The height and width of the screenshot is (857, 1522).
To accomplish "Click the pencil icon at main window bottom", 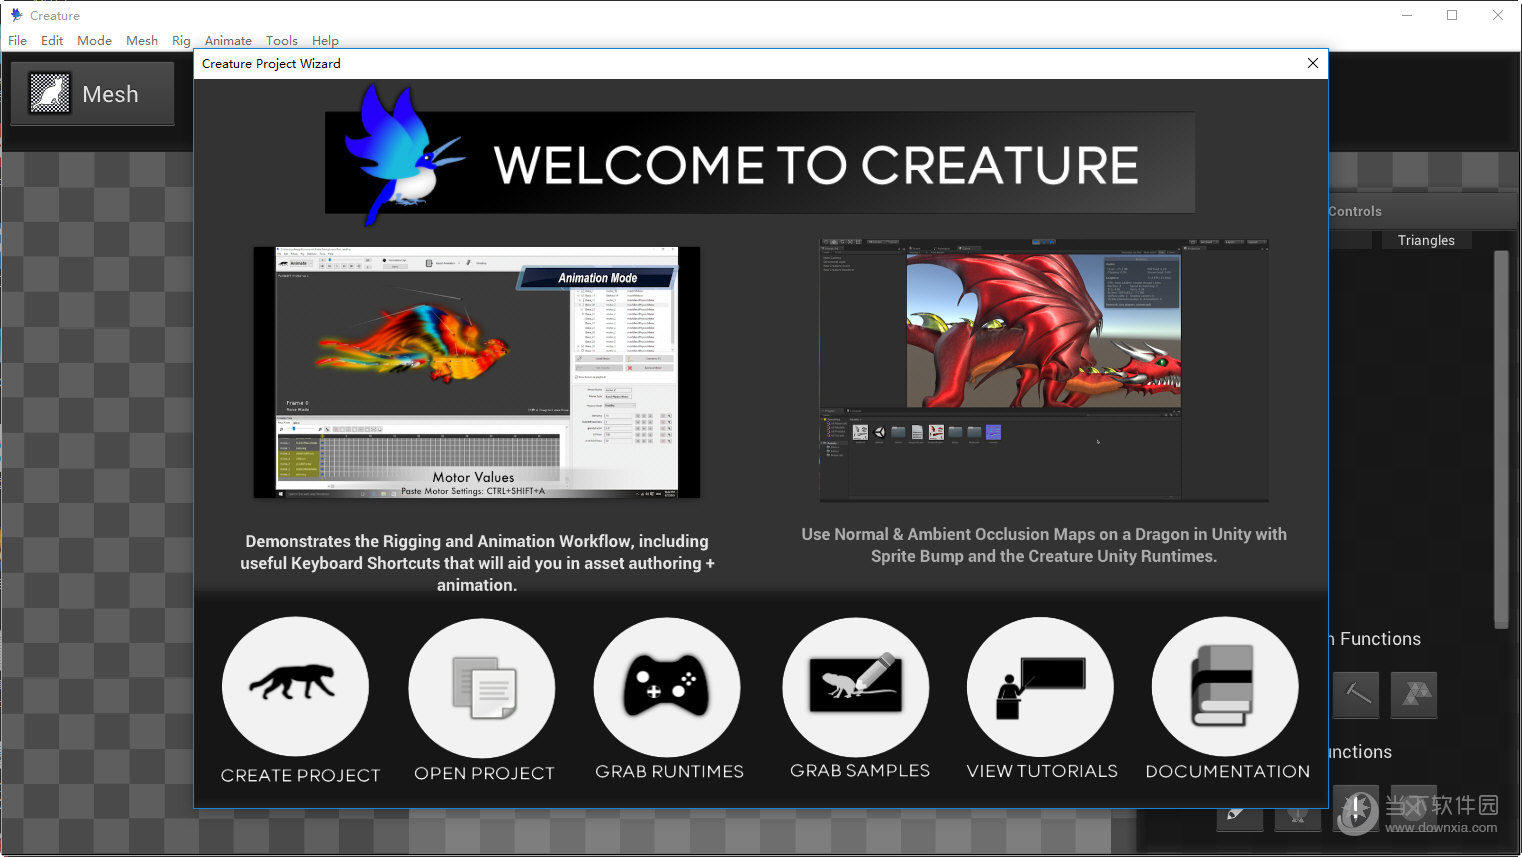I will coord(1239,814).
